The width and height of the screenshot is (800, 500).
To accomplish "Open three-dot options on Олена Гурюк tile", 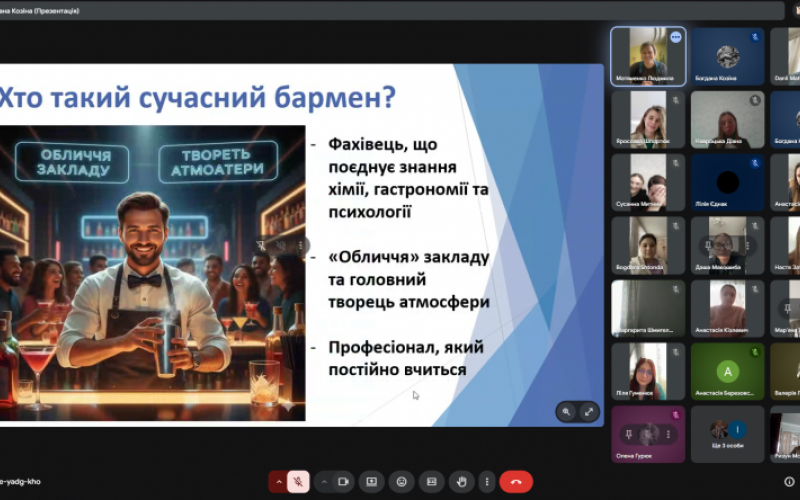I will 667,434.
